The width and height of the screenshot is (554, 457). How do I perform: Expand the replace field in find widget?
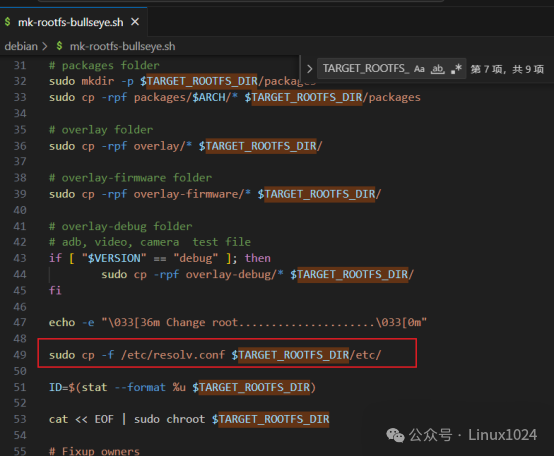[309, 69]
